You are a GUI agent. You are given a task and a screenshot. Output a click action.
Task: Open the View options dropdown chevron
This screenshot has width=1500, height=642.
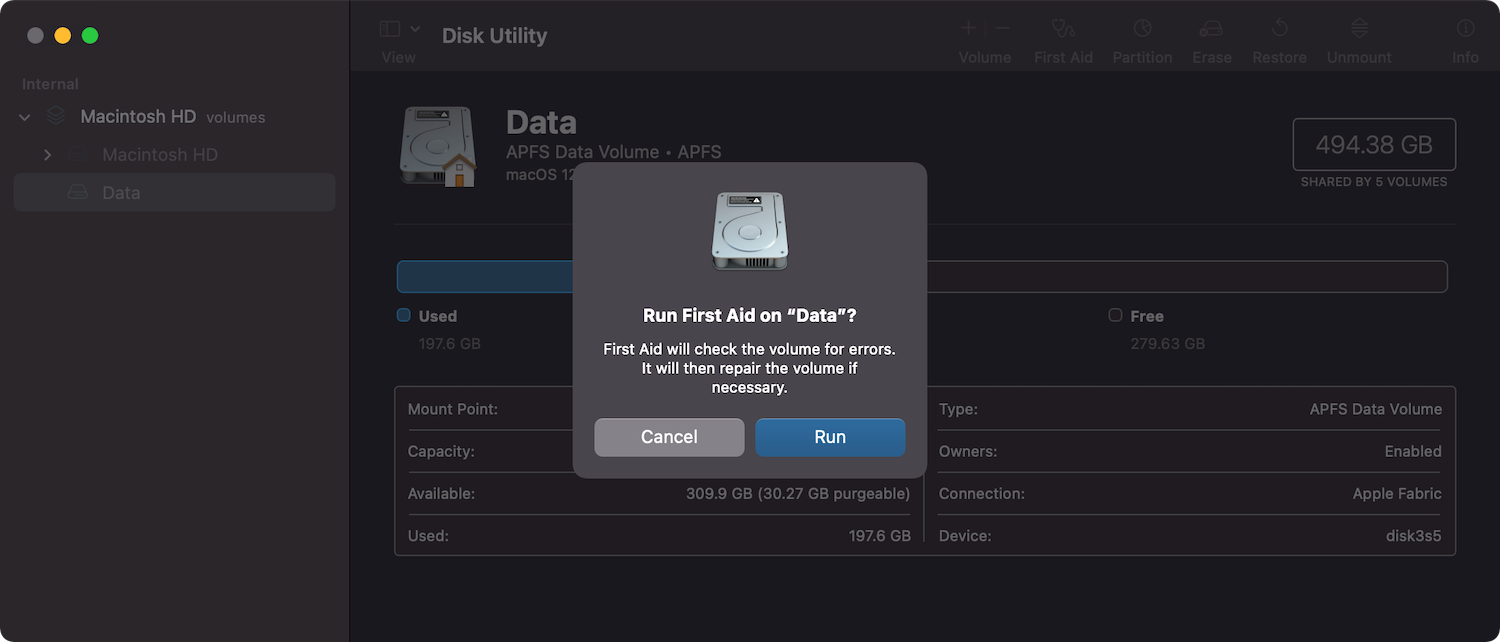(413, 28)
